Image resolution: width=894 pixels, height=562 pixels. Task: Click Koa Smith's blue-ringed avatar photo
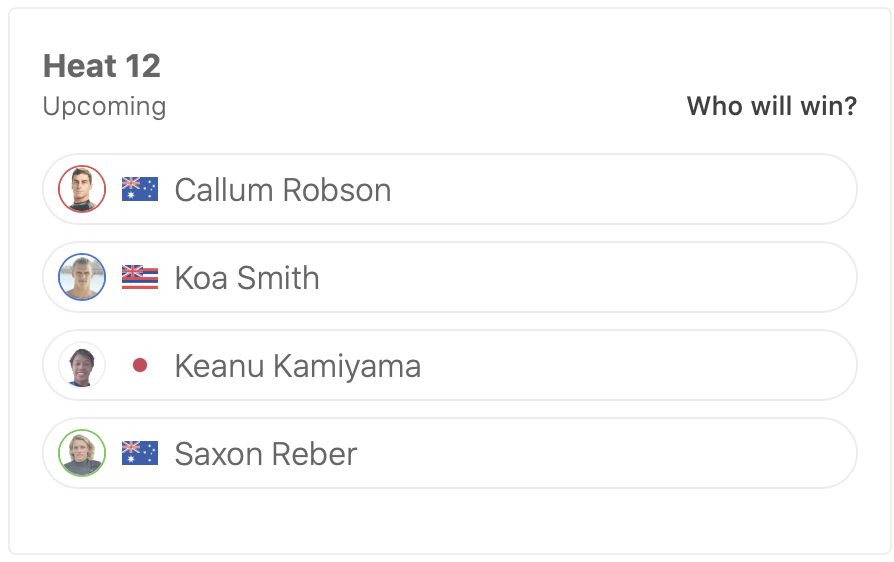click(82, 277)
